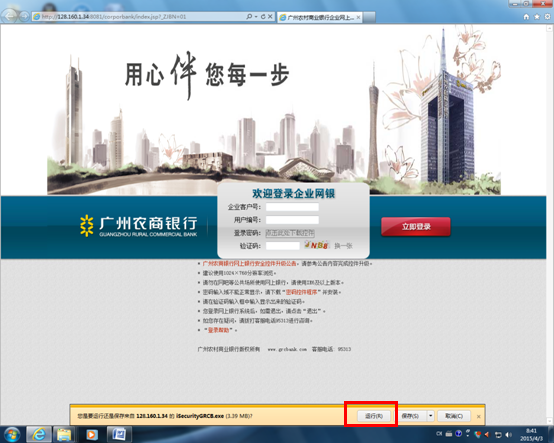Click the 取消(C) Cancel button
Image resolution: width=554 pixels, height=443 pixels.
[x=454, y=416]
